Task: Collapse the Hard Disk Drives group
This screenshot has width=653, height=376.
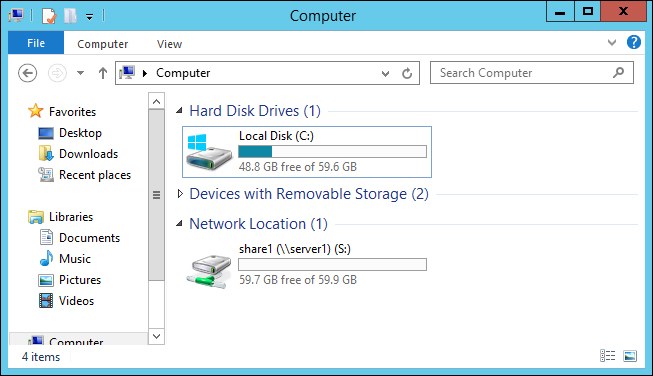Action: 179,110
